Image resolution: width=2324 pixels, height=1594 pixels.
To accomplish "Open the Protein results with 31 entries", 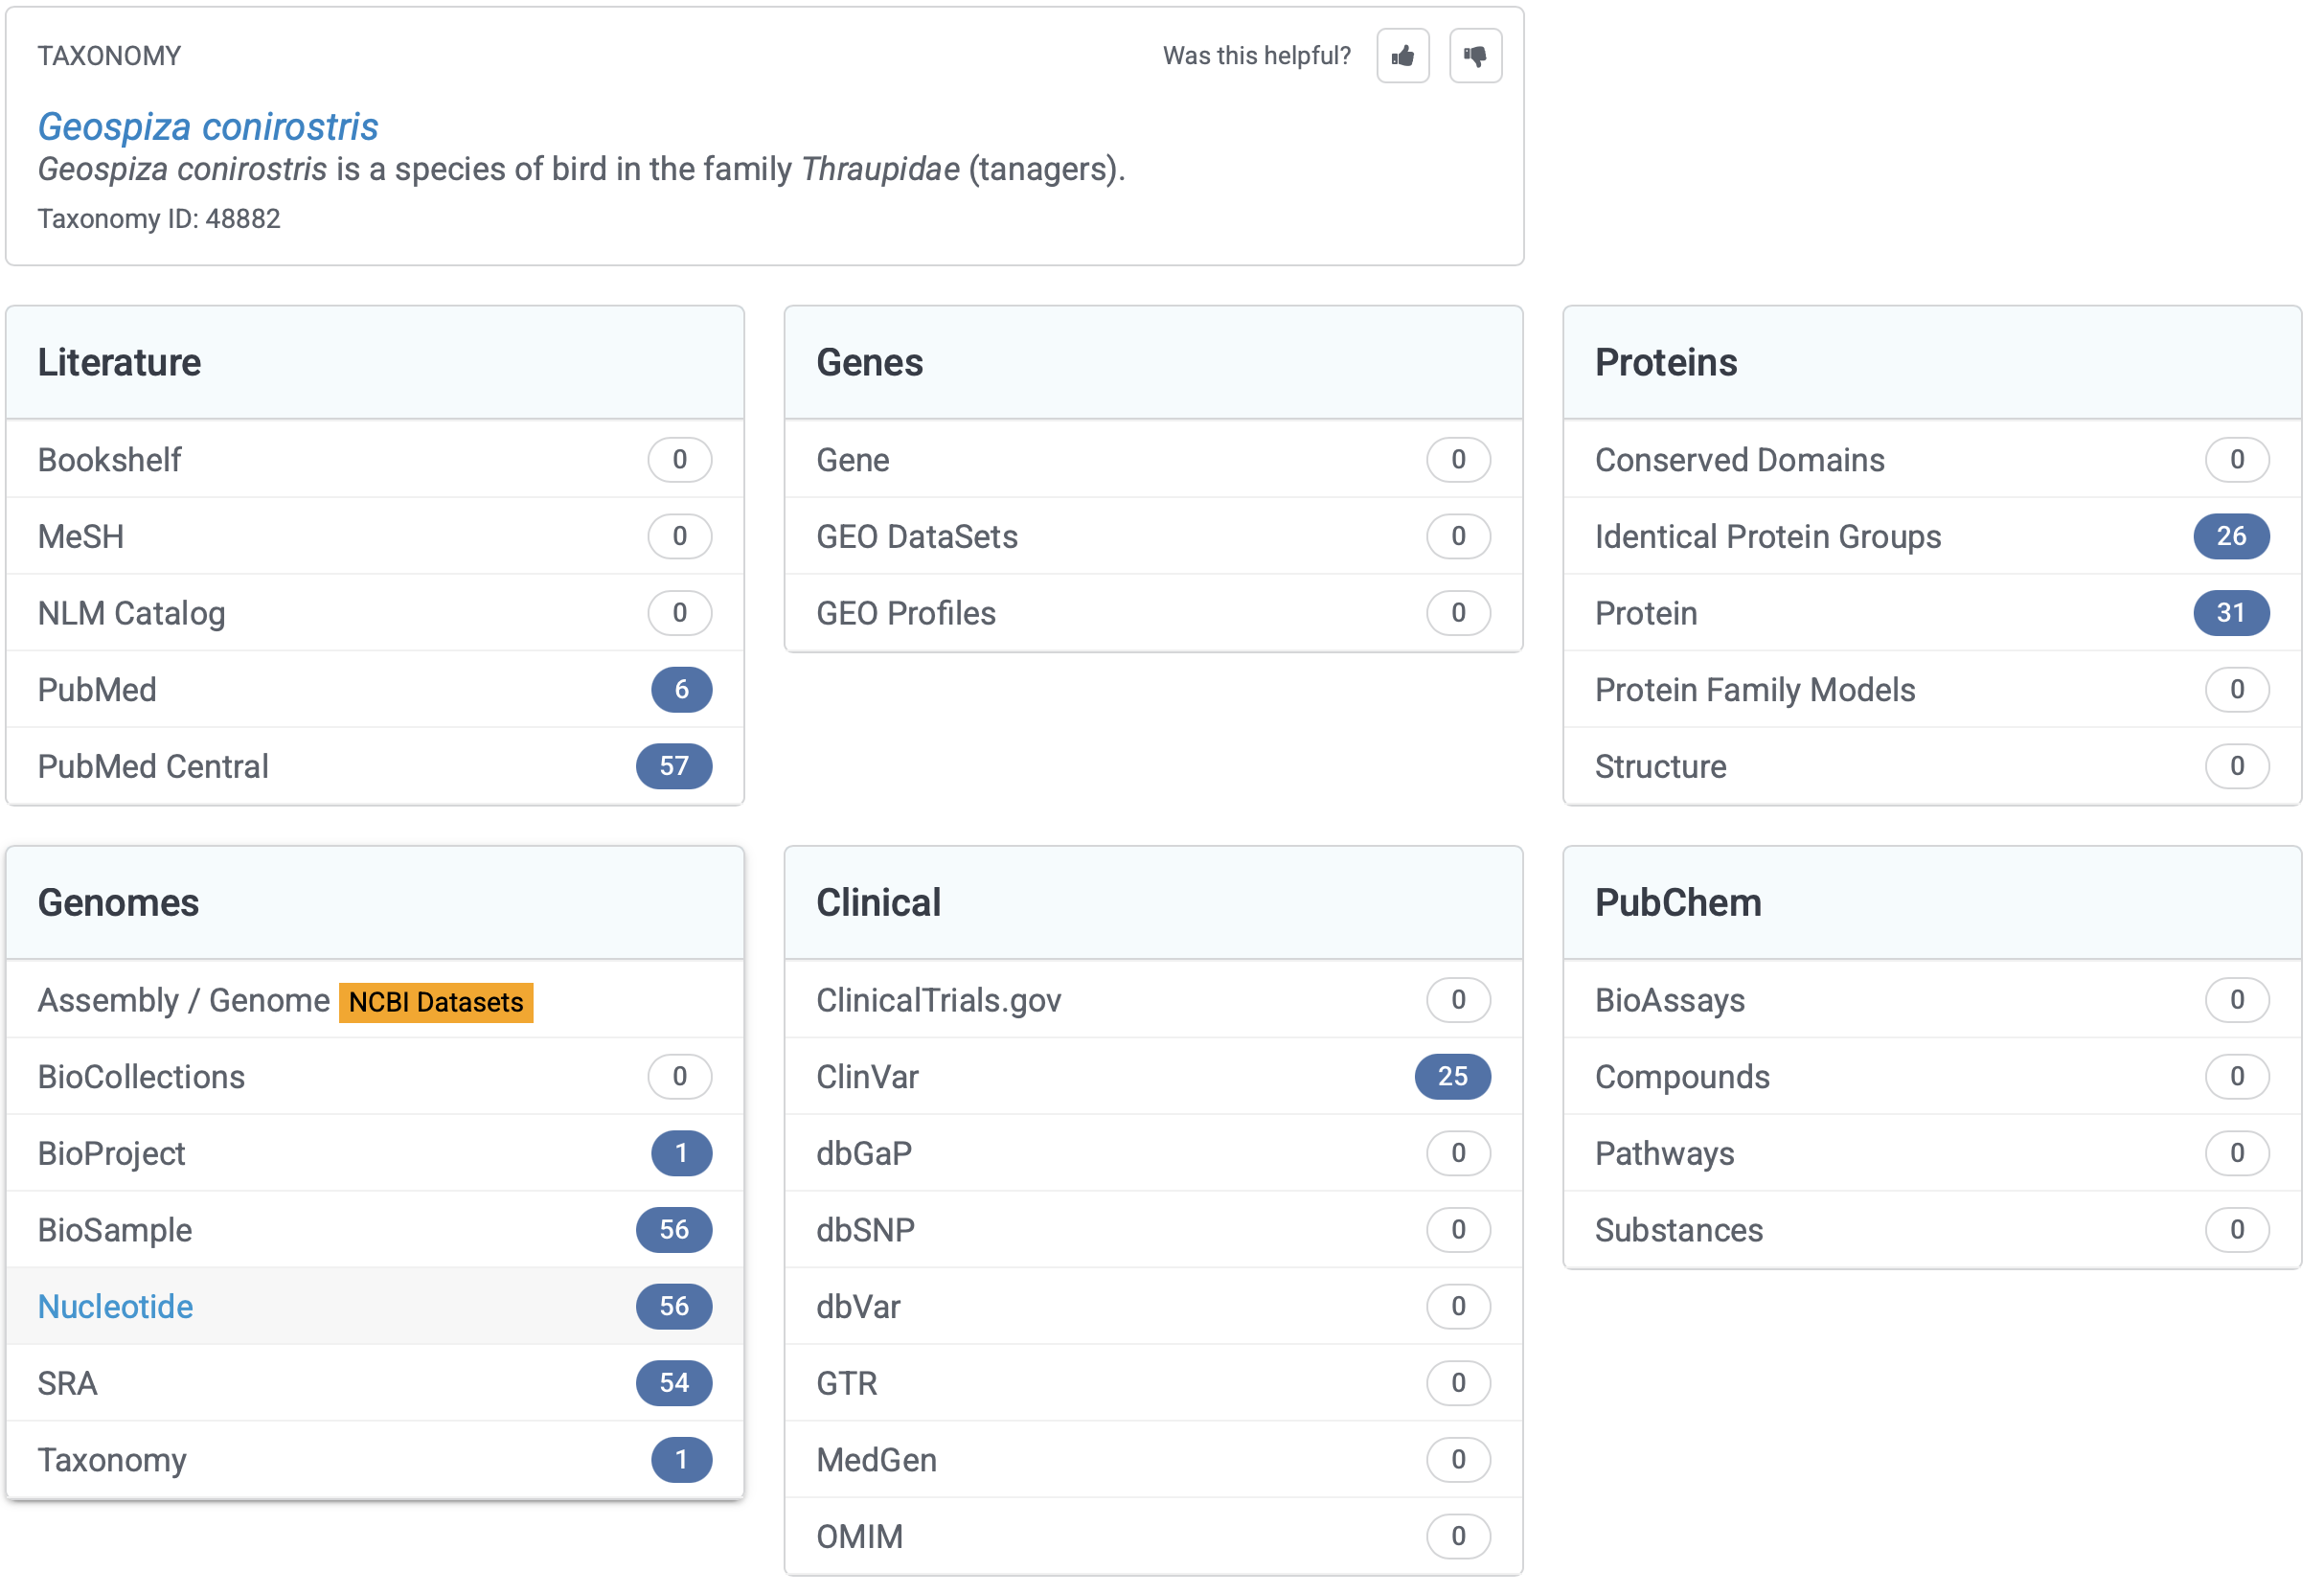I will click(x=1646, y=613).
